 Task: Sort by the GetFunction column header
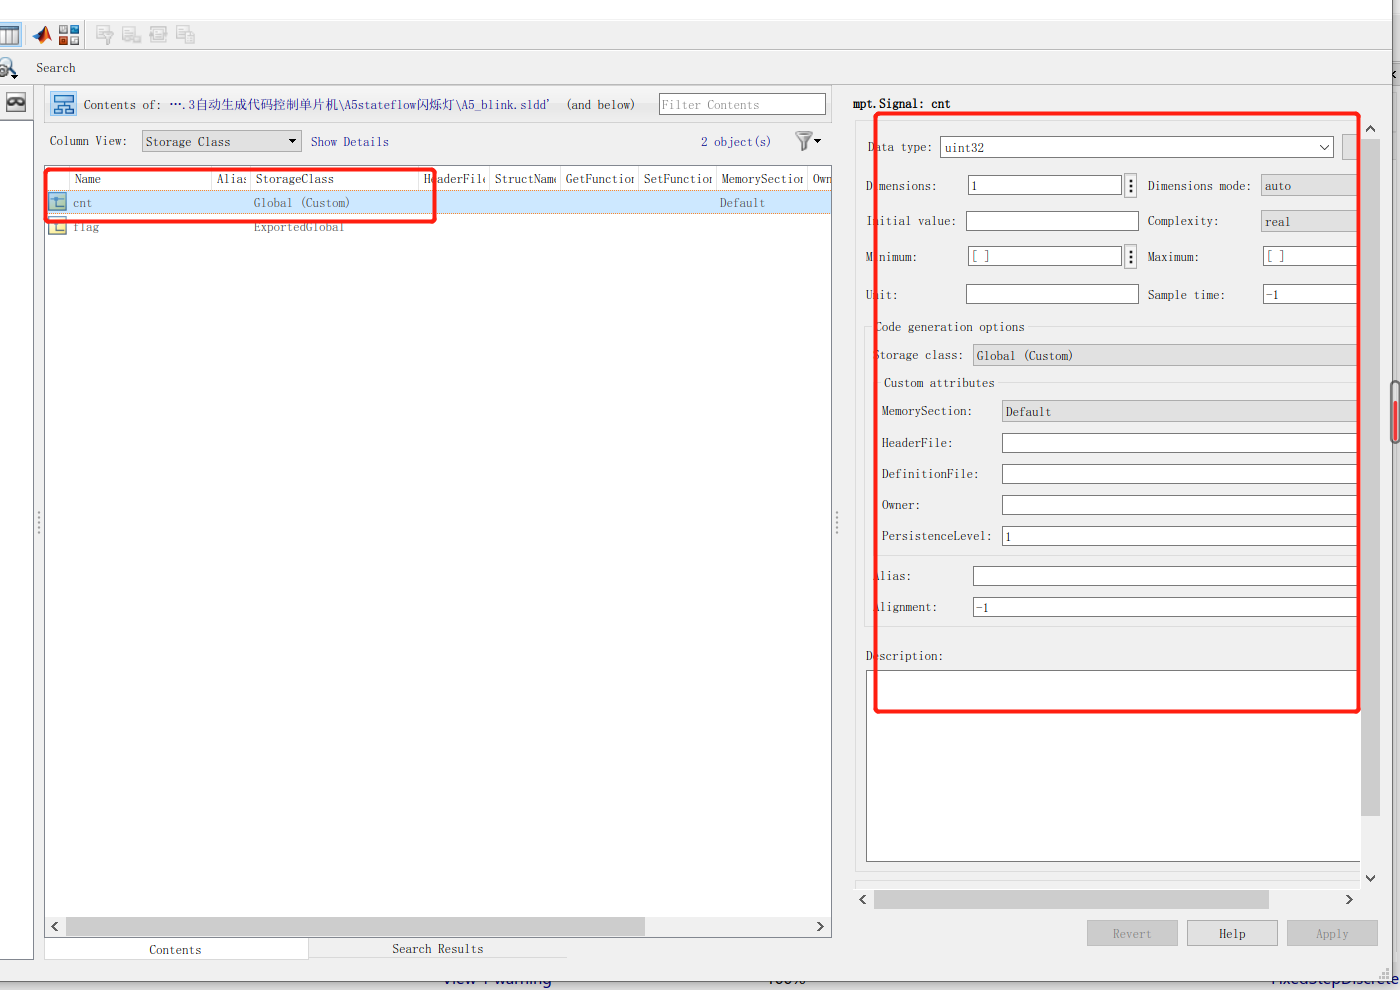[x=600, y=179]
